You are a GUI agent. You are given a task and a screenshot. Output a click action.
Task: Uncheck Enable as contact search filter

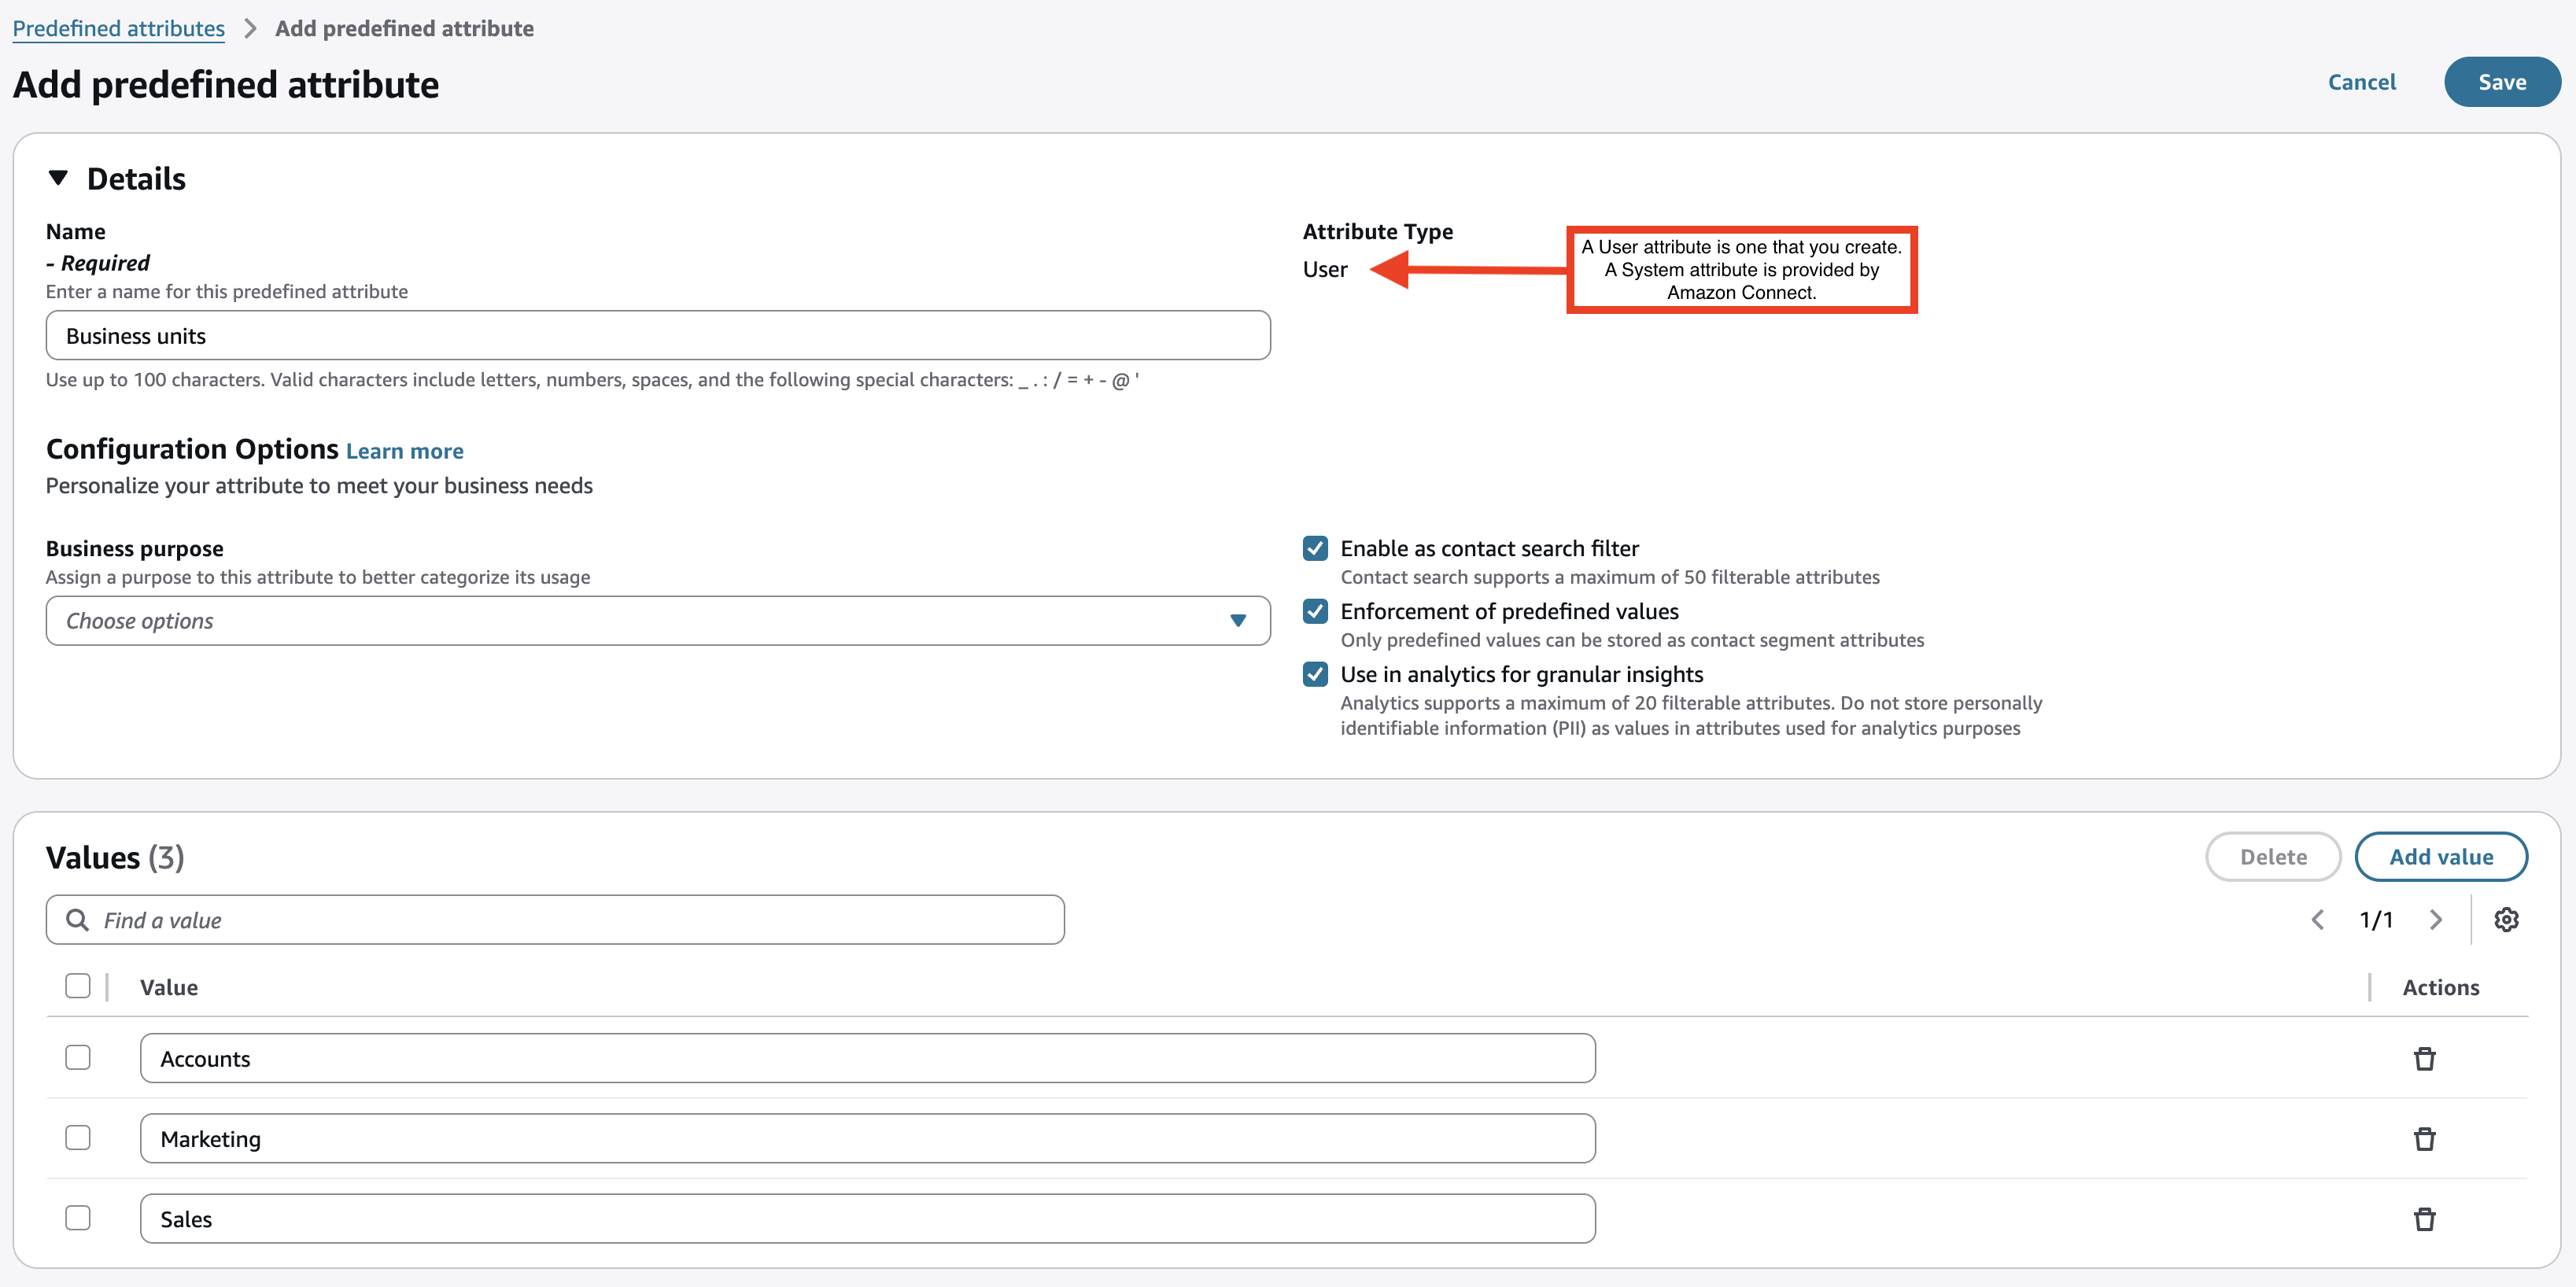[1315, 548]
